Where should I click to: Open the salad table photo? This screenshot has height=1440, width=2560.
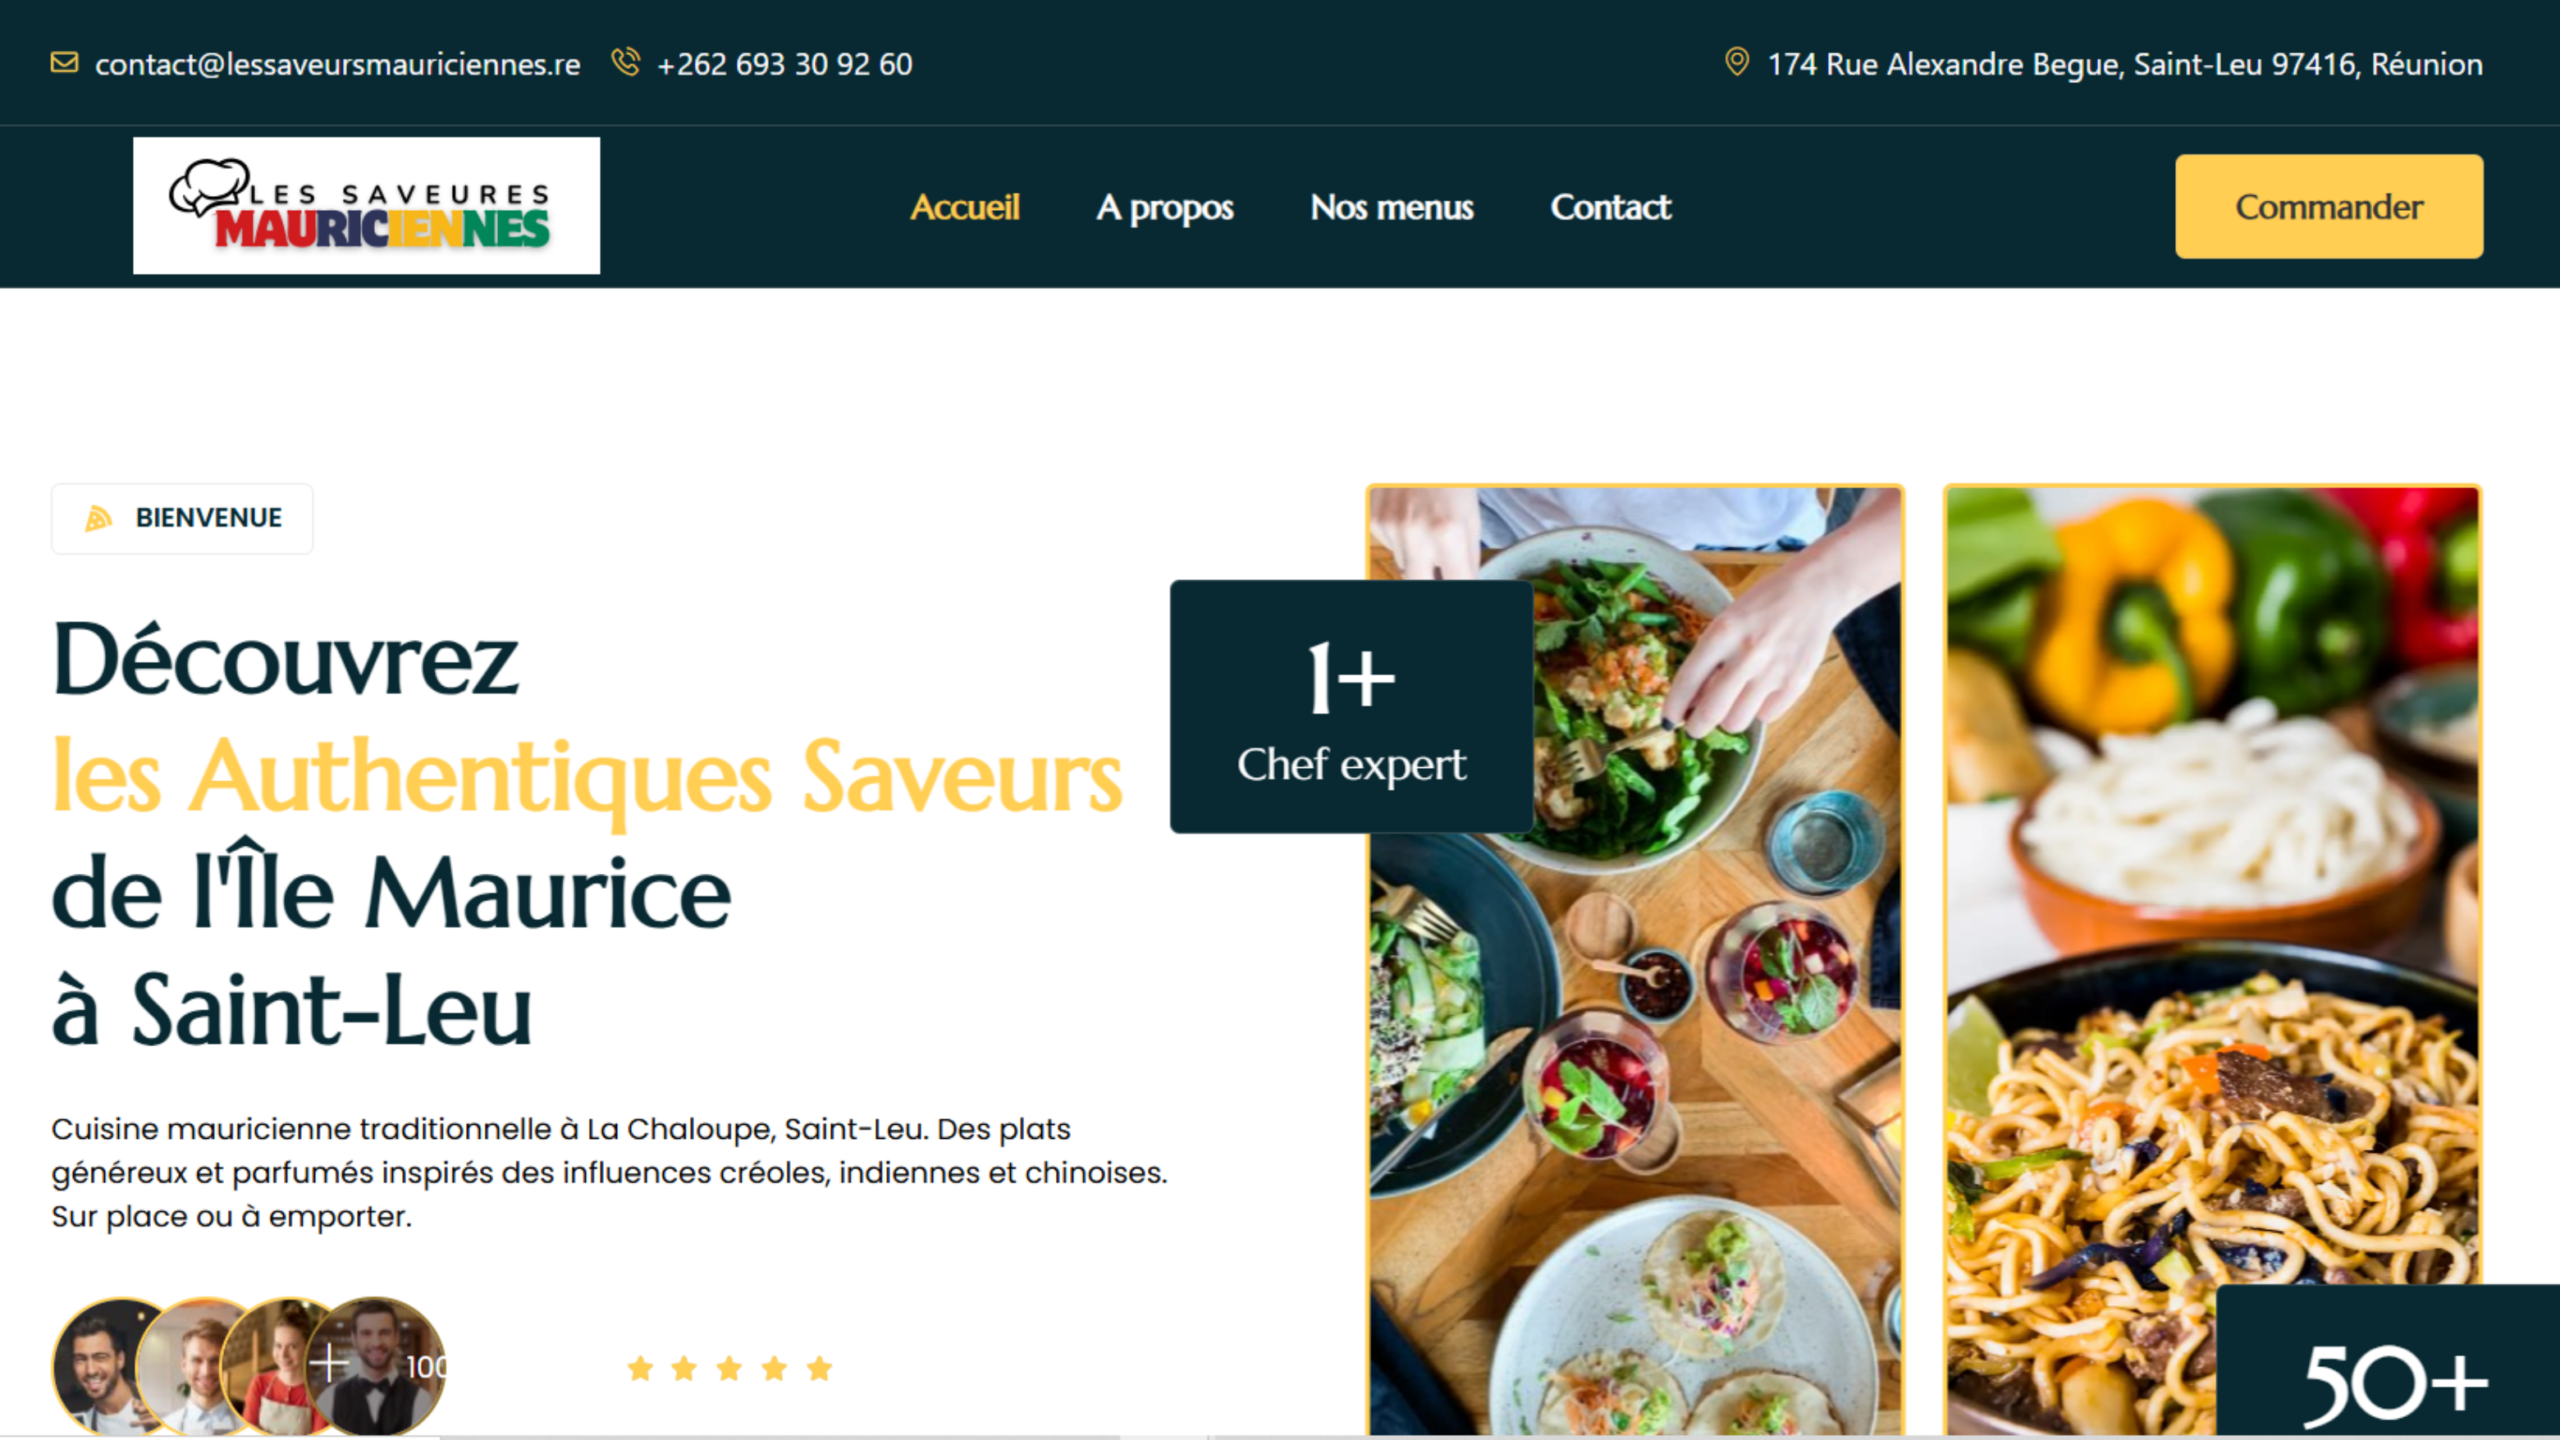[1636, 960]
